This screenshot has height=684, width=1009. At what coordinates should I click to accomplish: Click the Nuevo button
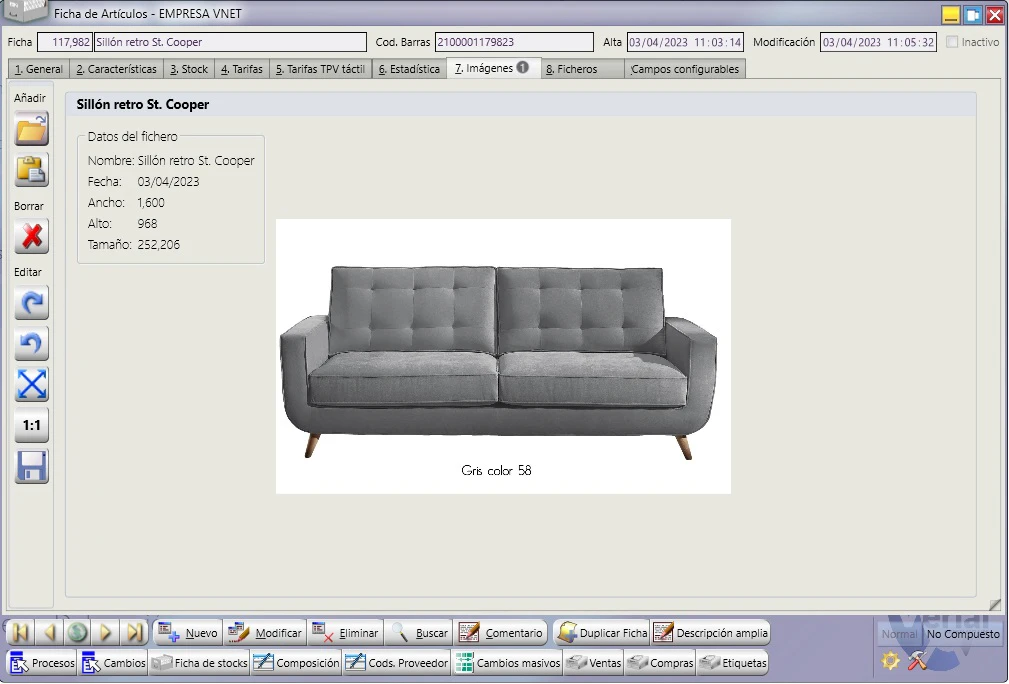coord(188,633)
